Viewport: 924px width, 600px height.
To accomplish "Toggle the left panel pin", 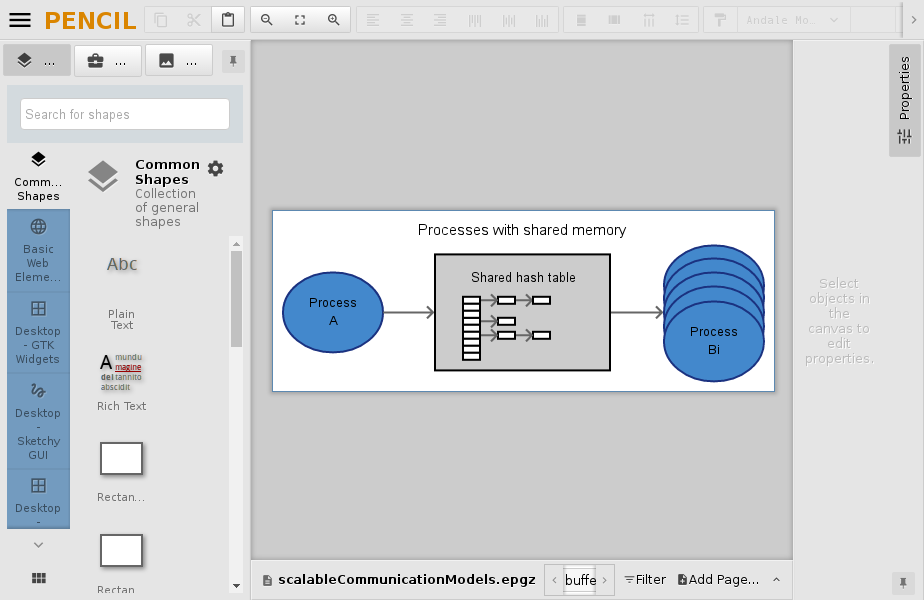I will [232, 61].
